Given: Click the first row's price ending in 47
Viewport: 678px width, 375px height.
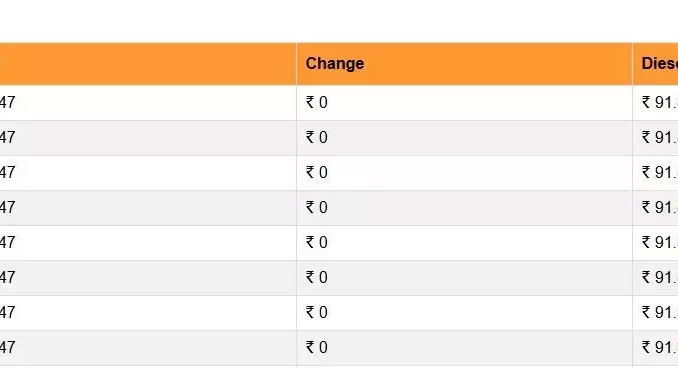Looking at the screenshot, I should point(7,103).
